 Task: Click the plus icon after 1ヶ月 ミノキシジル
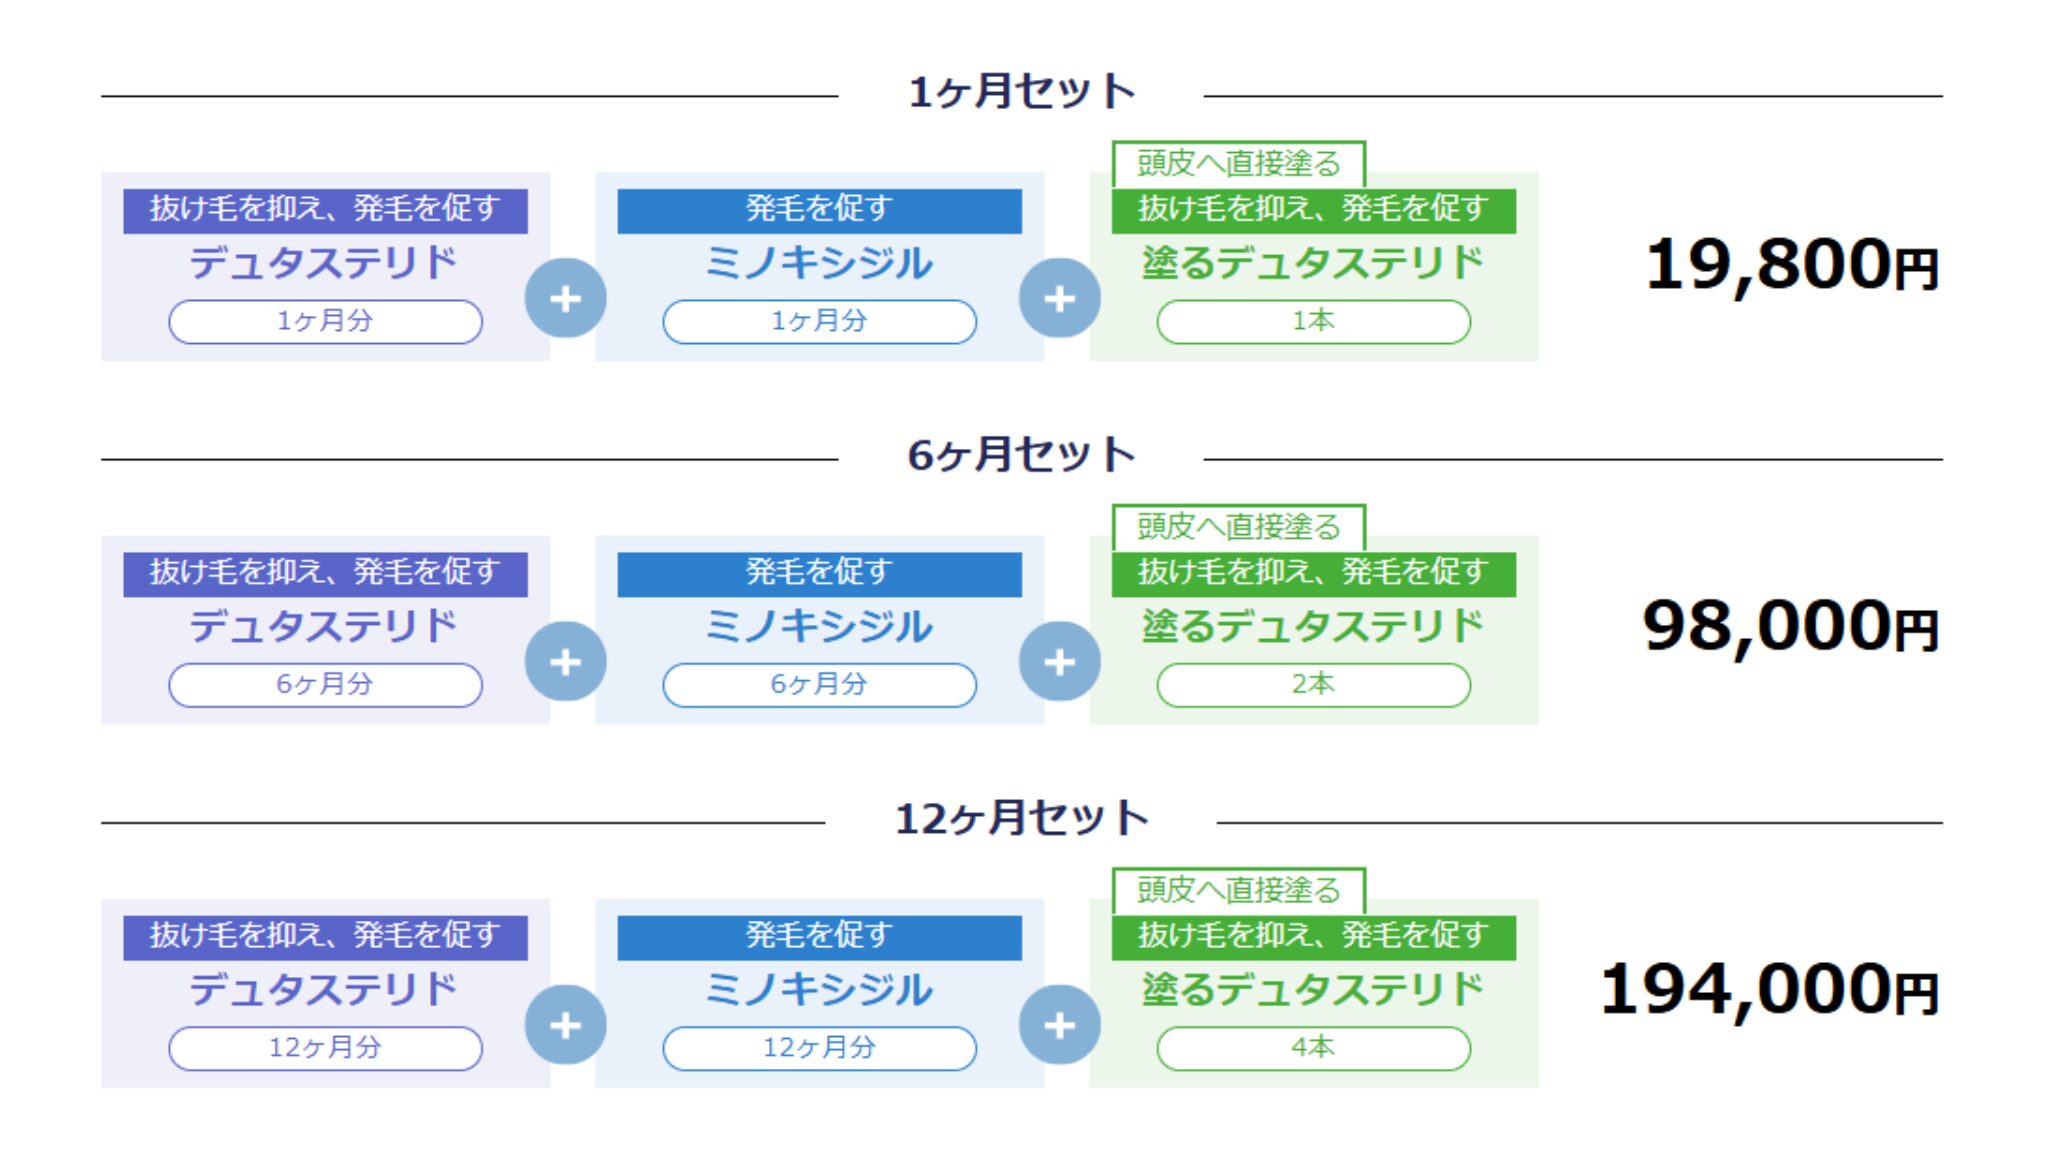tap(1060, 298)
